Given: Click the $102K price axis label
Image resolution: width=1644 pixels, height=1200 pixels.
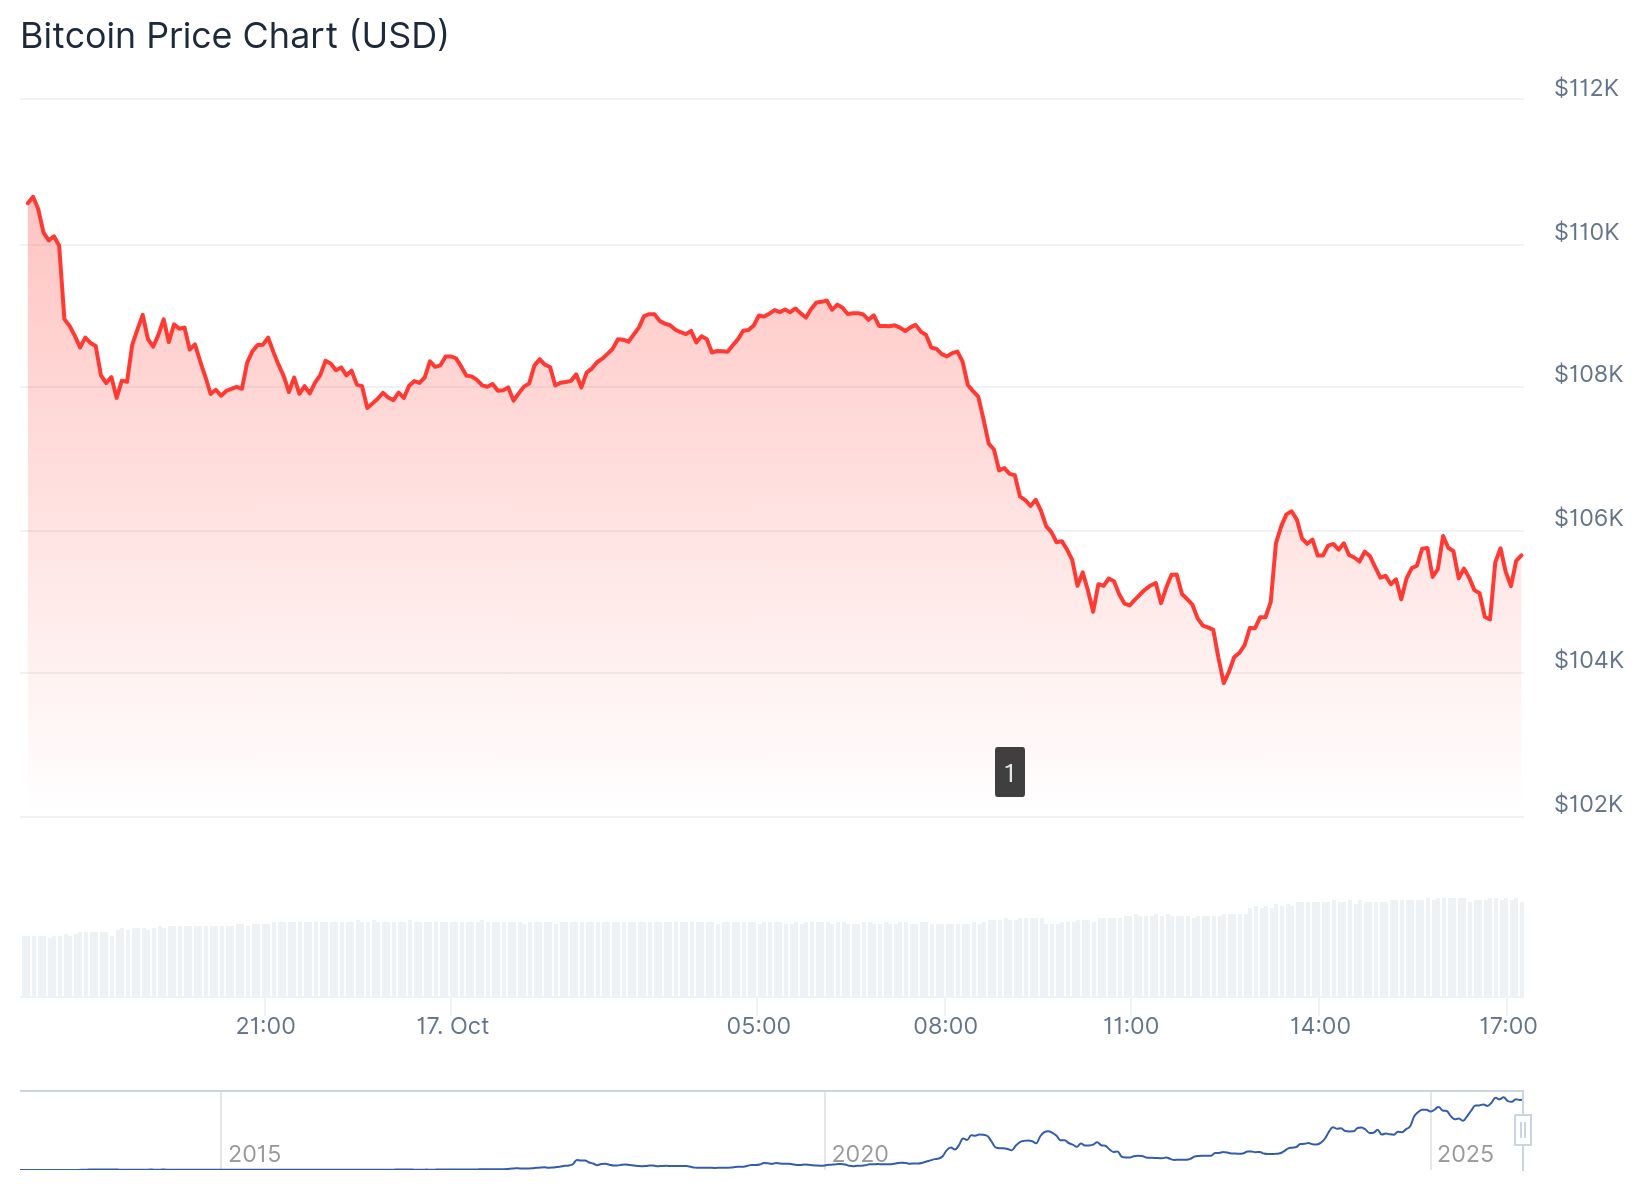Looking at the screenshot, I should click(1587, 804).
